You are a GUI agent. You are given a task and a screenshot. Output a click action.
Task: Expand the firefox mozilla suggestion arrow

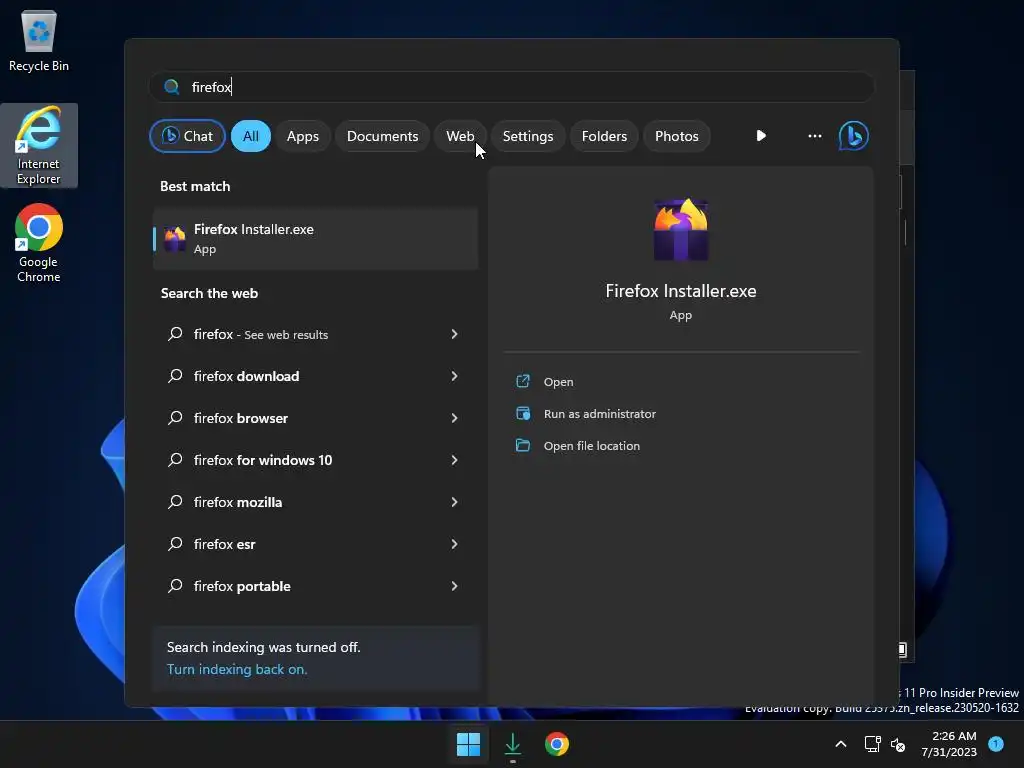tap(455, 502)
